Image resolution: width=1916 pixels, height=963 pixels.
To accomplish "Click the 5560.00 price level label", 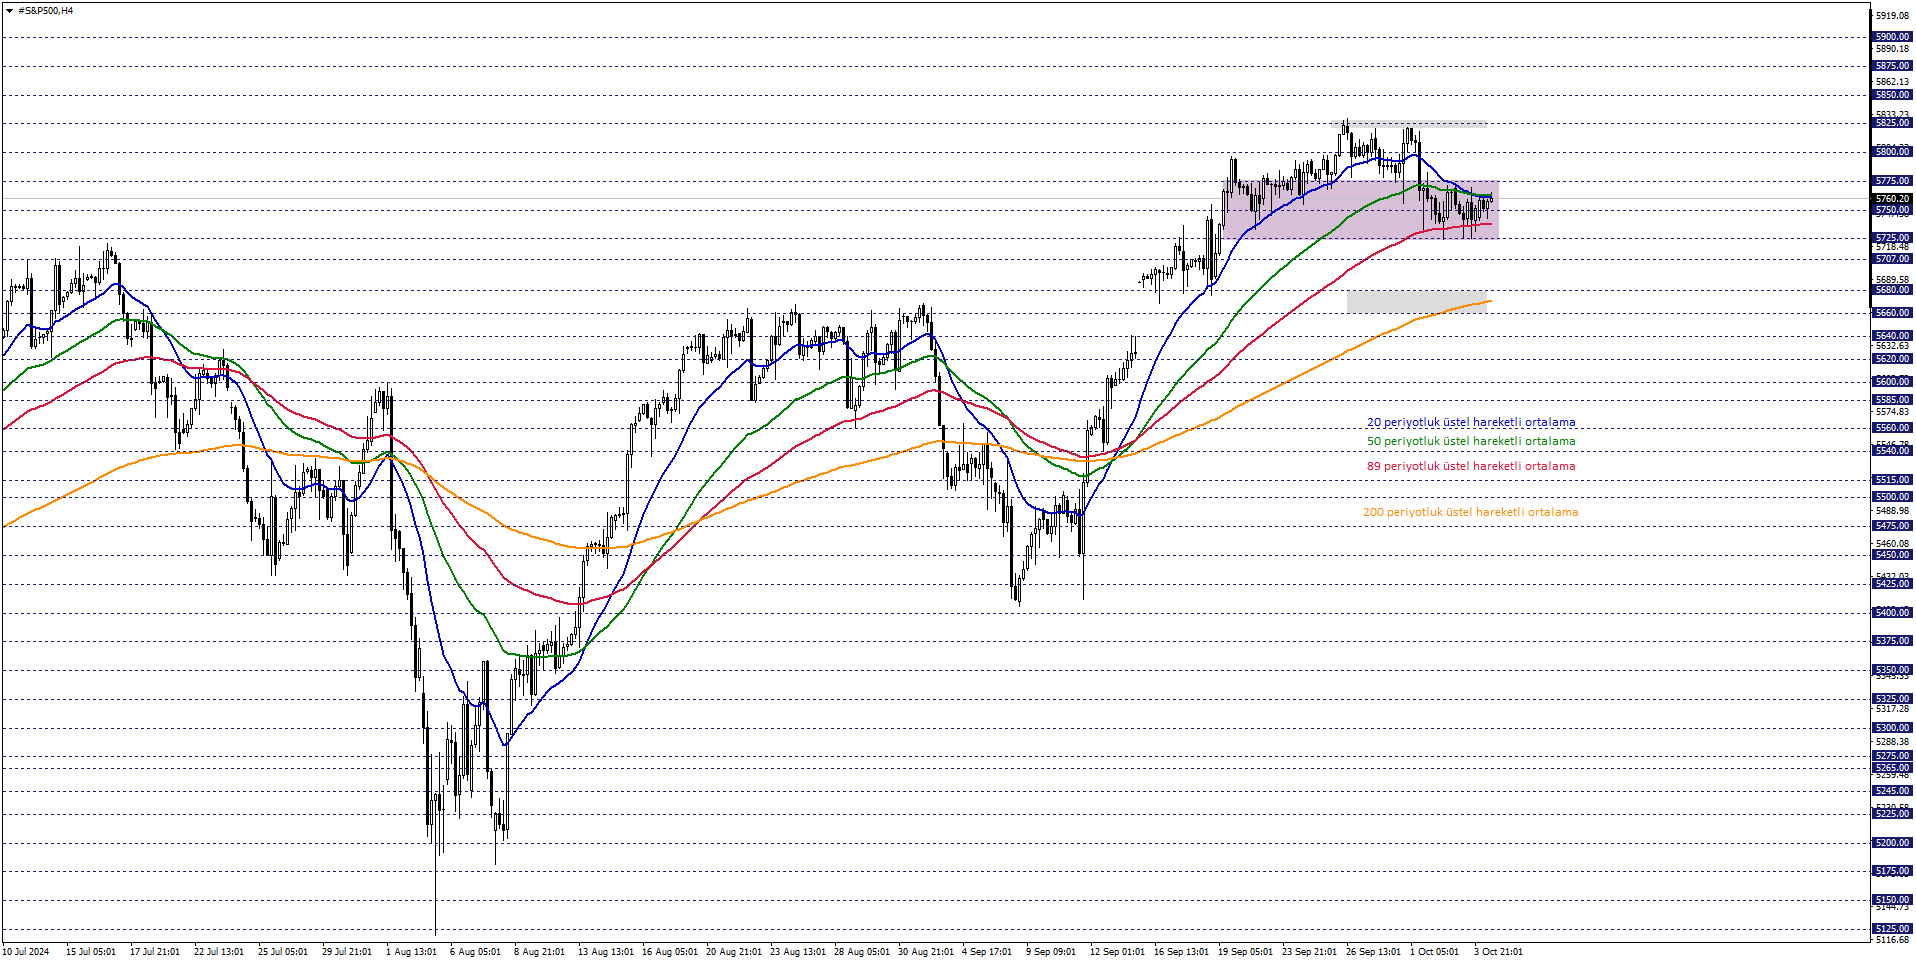I will [x=1892, y=428].
